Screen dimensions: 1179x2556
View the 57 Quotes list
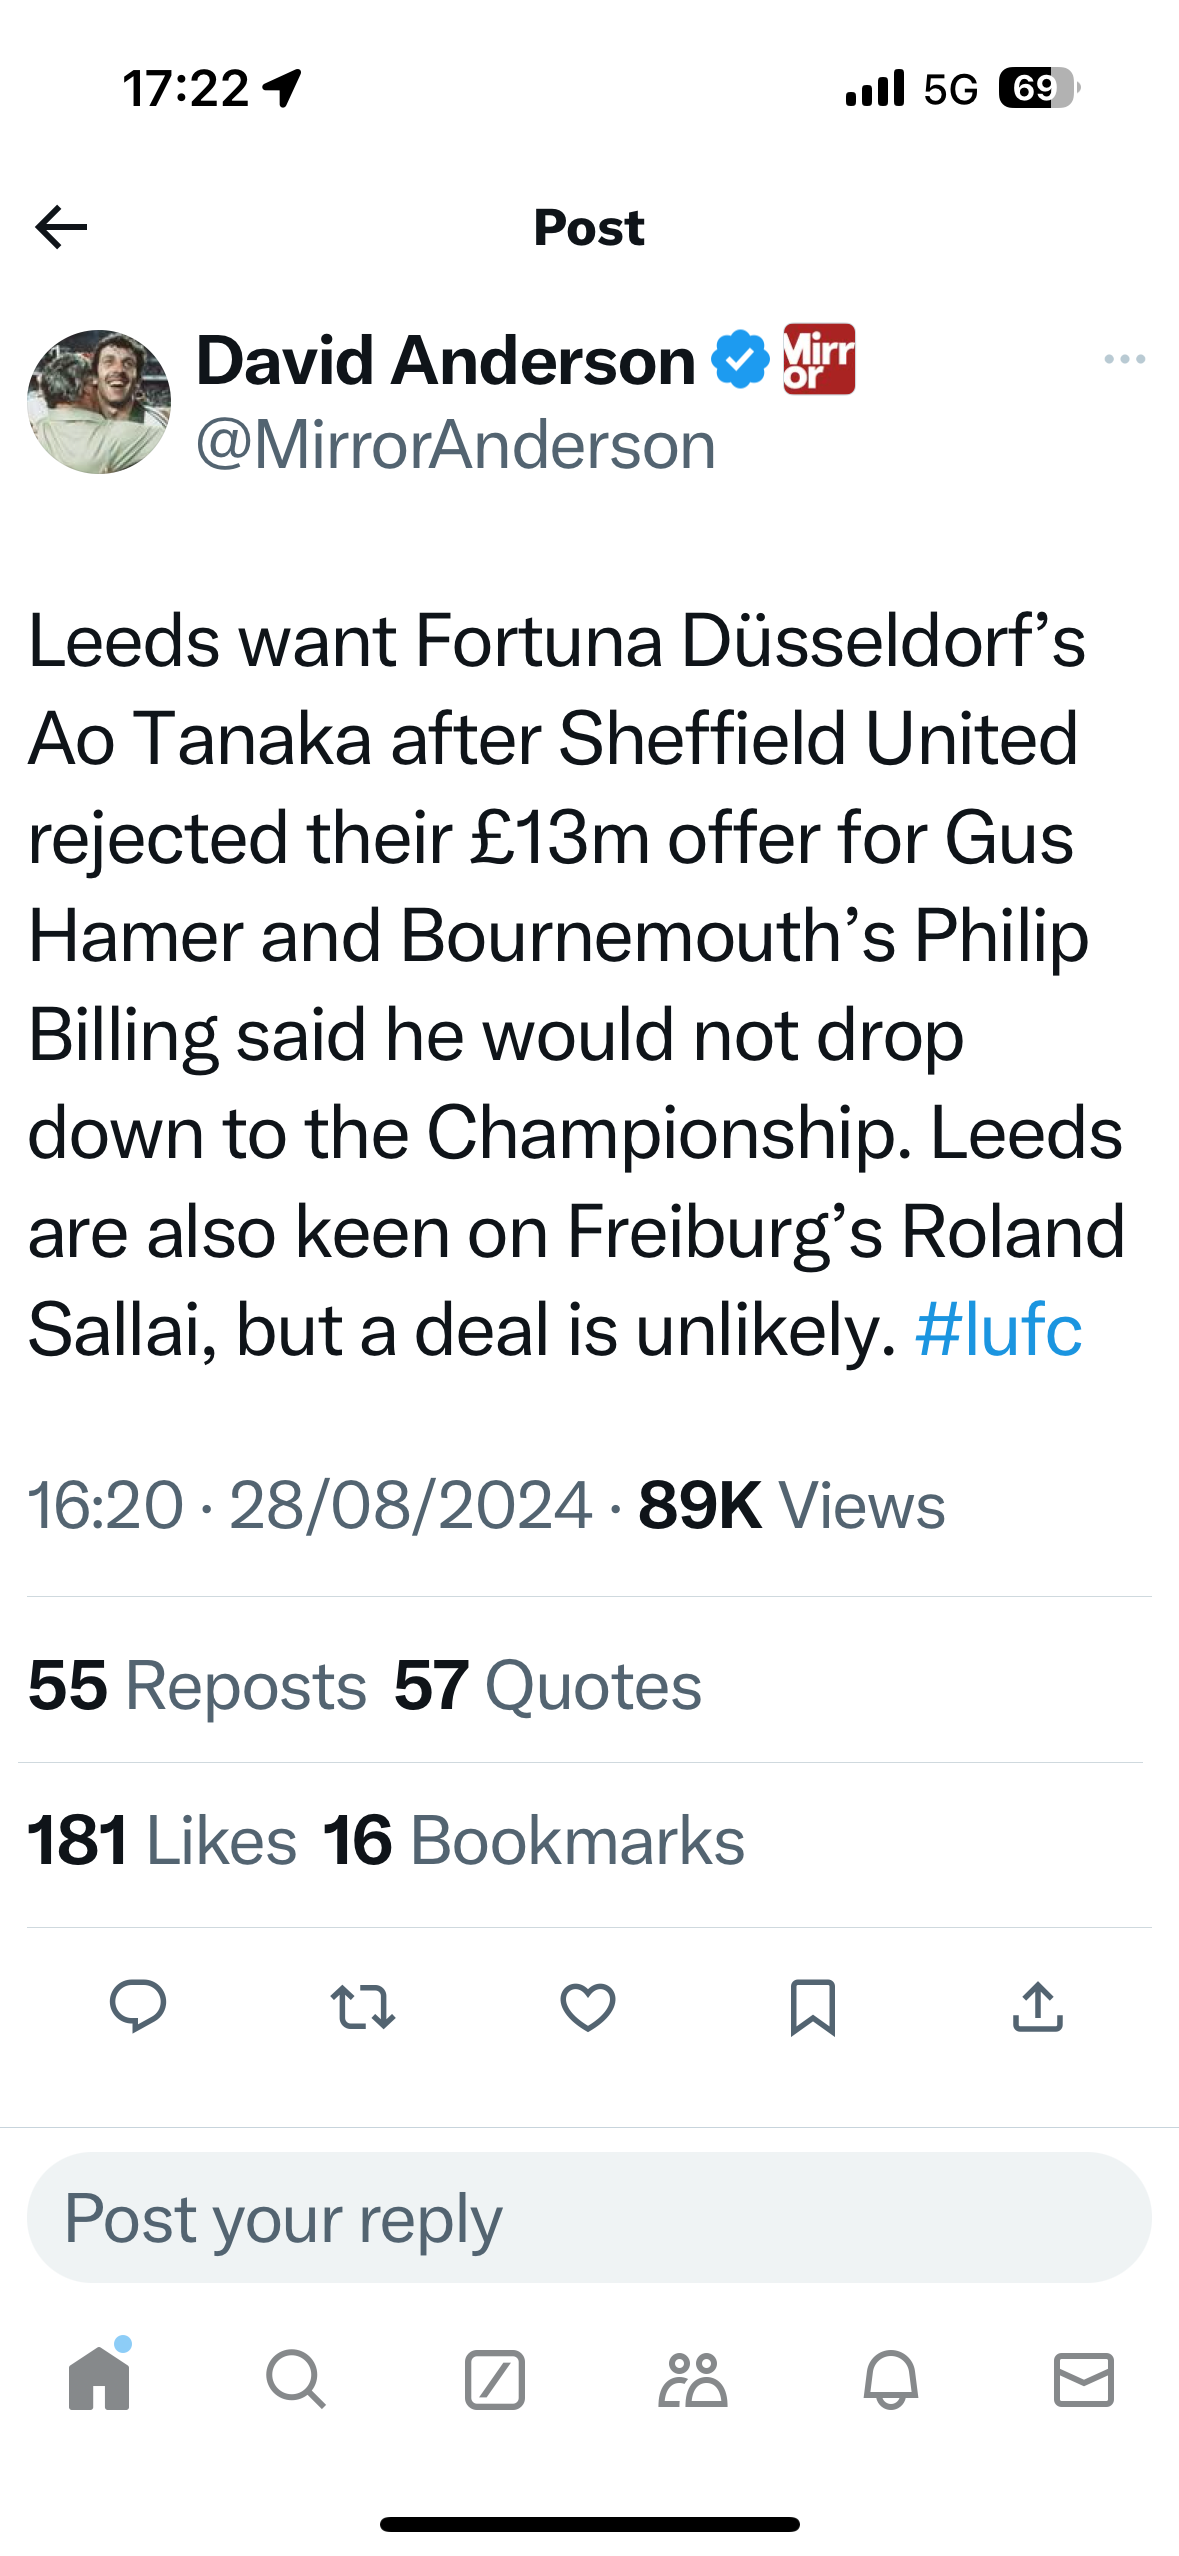[548, 1686]
